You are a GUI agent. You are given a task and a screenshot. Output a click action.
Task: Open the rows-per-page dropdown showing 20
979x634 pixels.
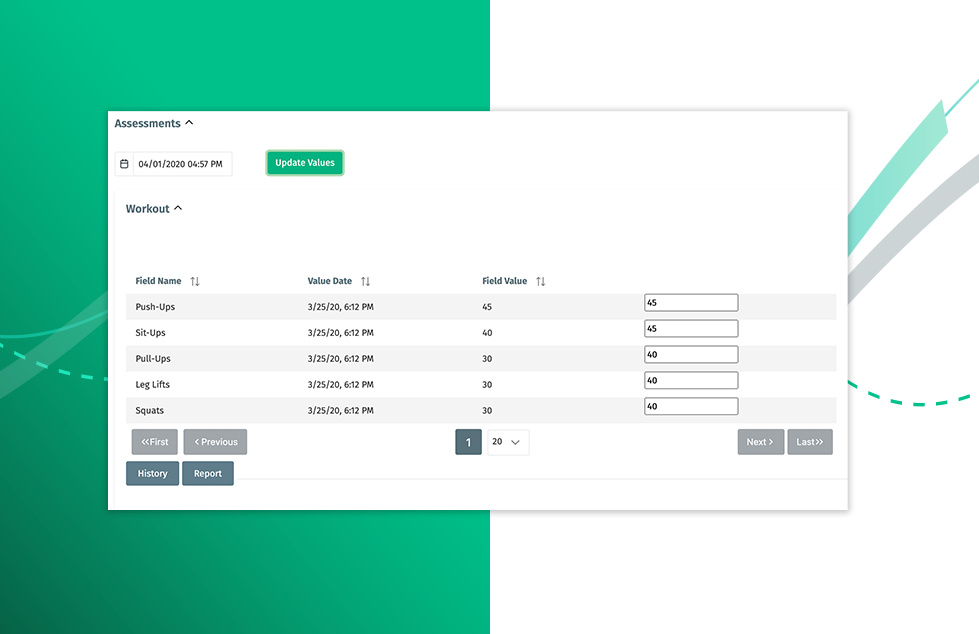[508, 442]
